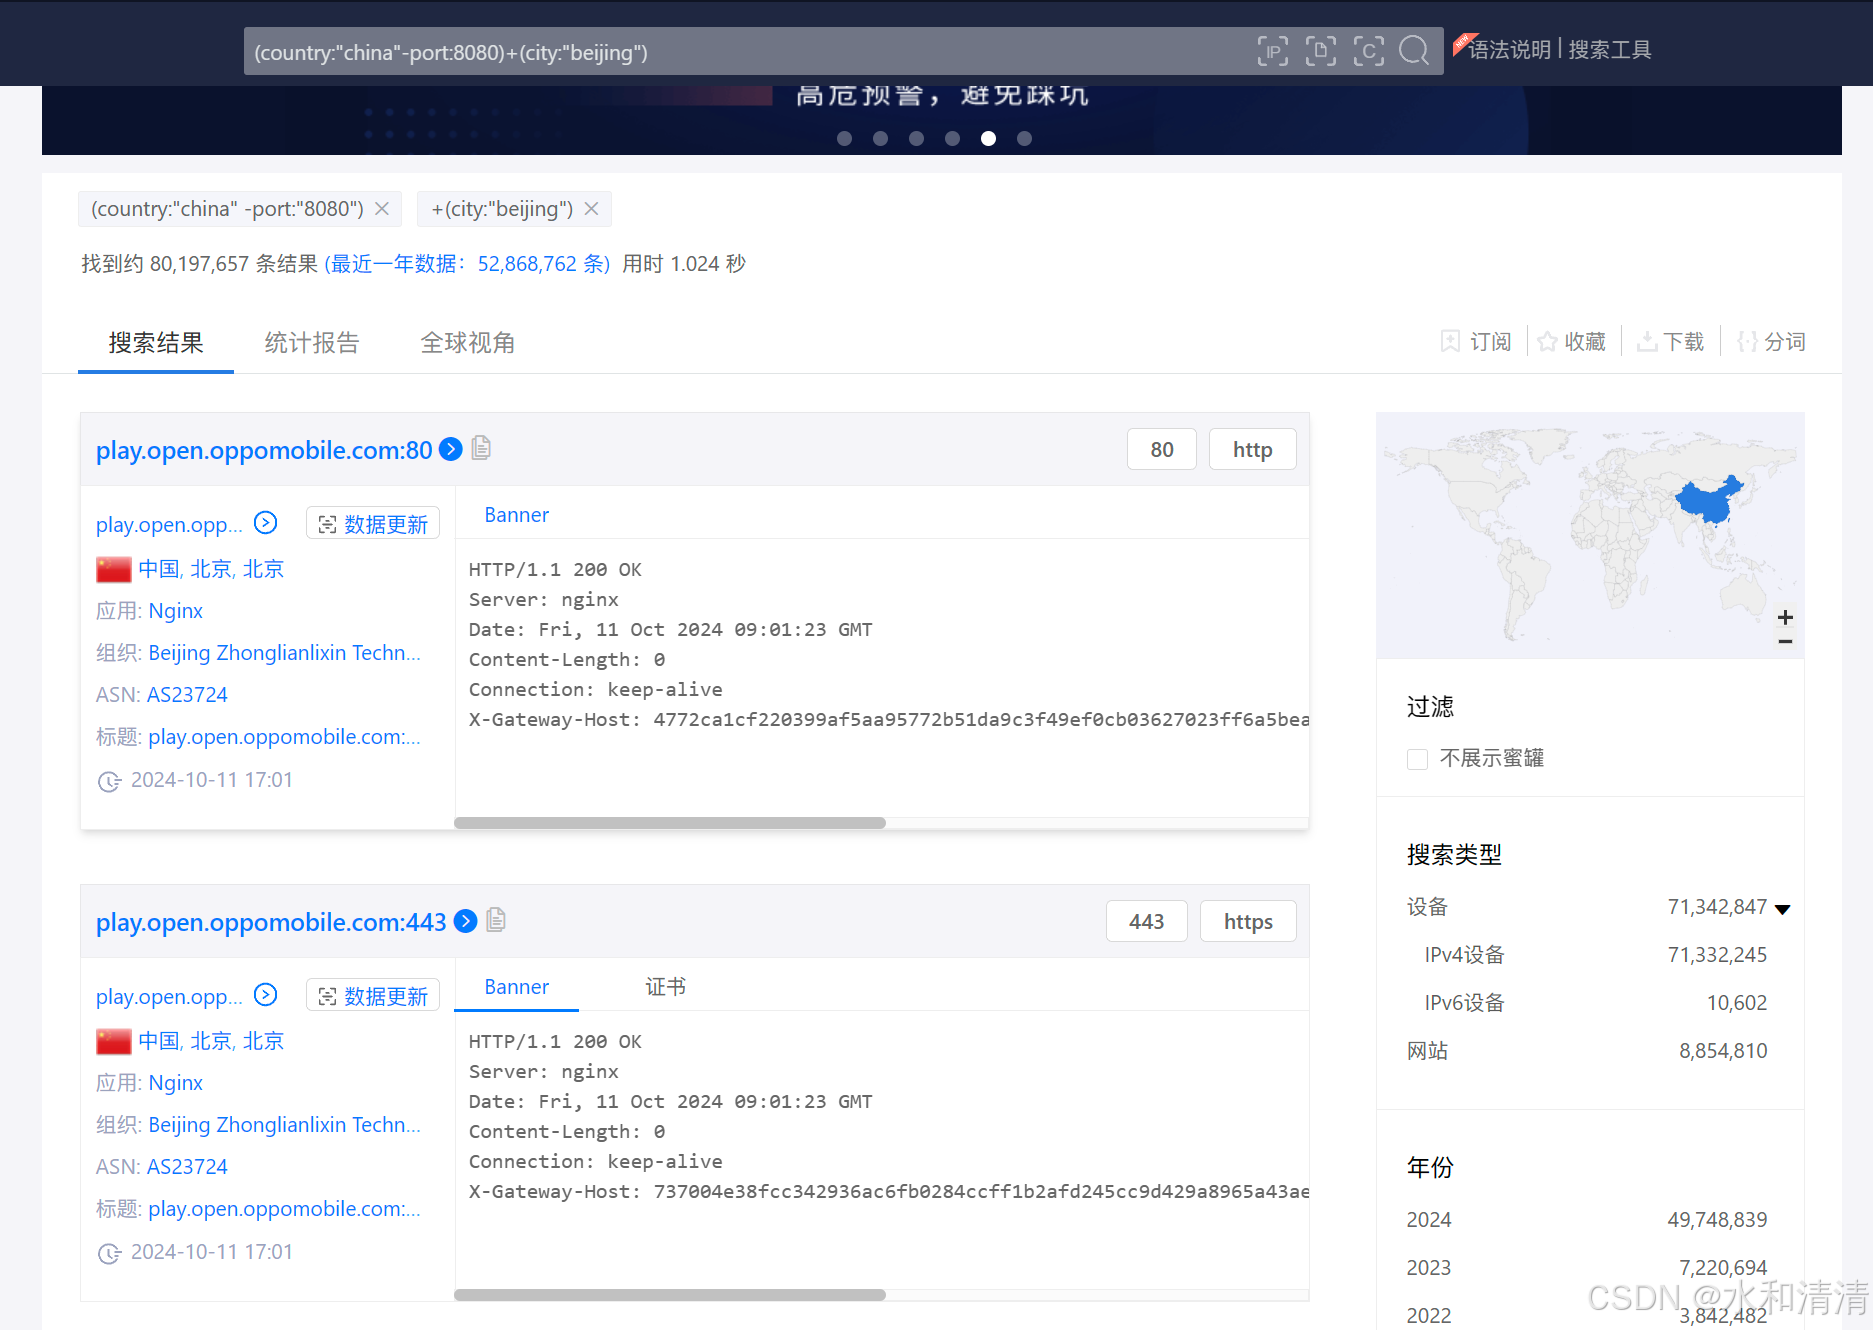Click circled arrow beside play.open.opp... in port 443 card
Image resolution: width=1873 pixels, height=1330 pixels.
[265, 995]
